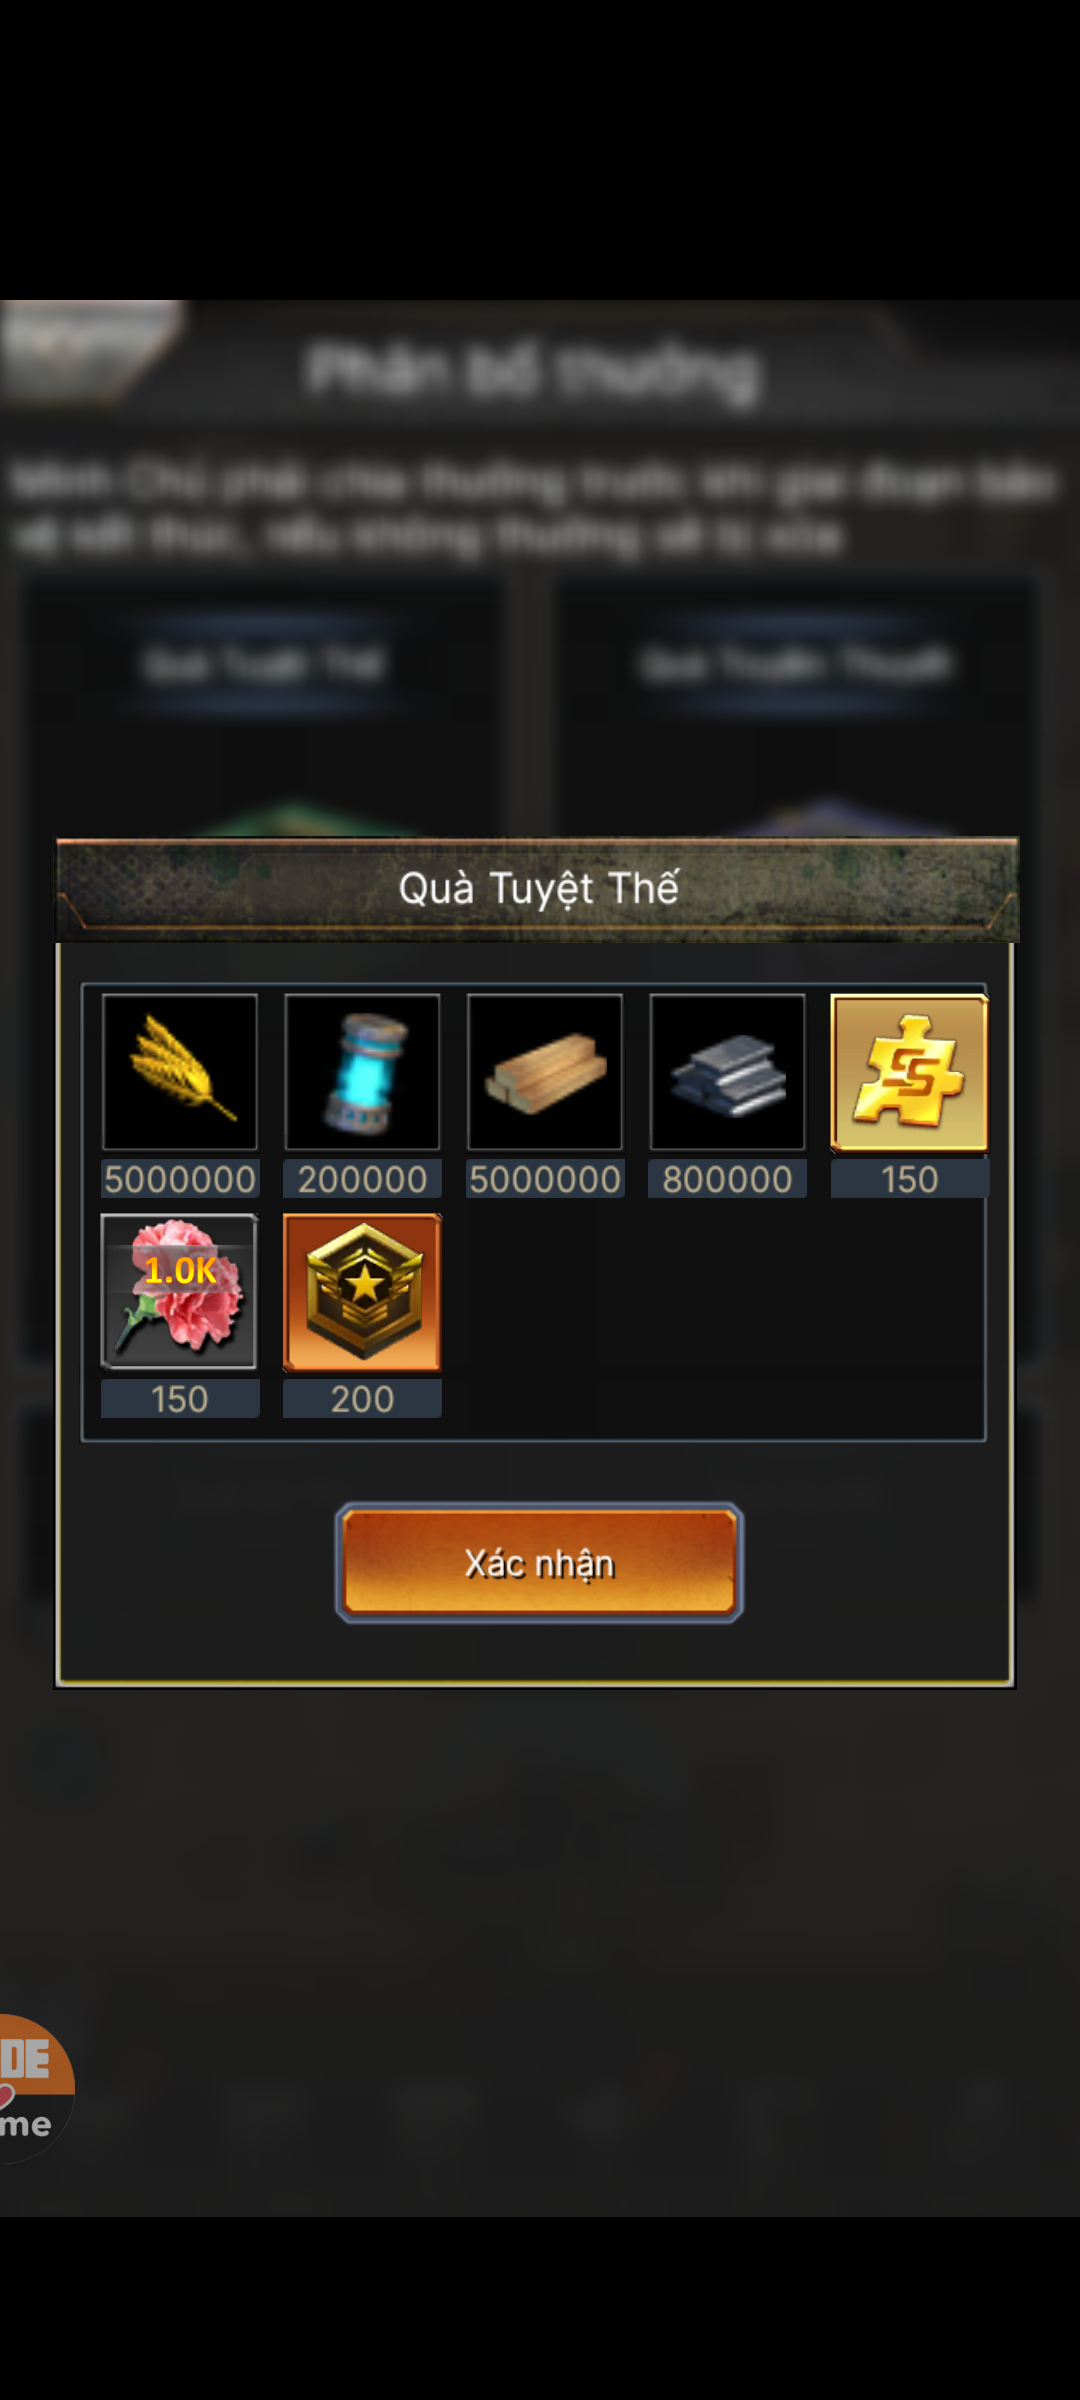This screenshot has width=1080, height=2400.
Task: Tap the 150 amount under the puzzle piece
Action: pyautogui.click(x=910, y=1179)
